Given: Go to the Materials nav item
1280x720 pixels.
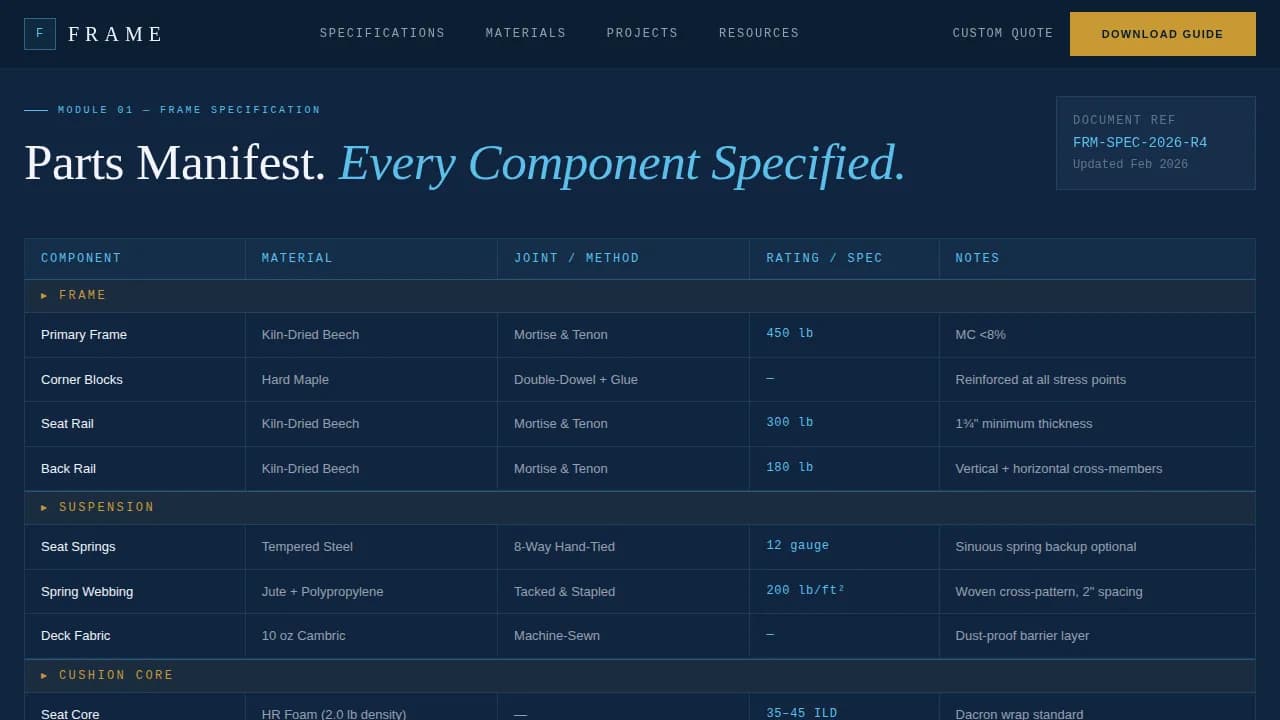Looking at the screenshot, I should pyautogui.click(x=525, y=33).
